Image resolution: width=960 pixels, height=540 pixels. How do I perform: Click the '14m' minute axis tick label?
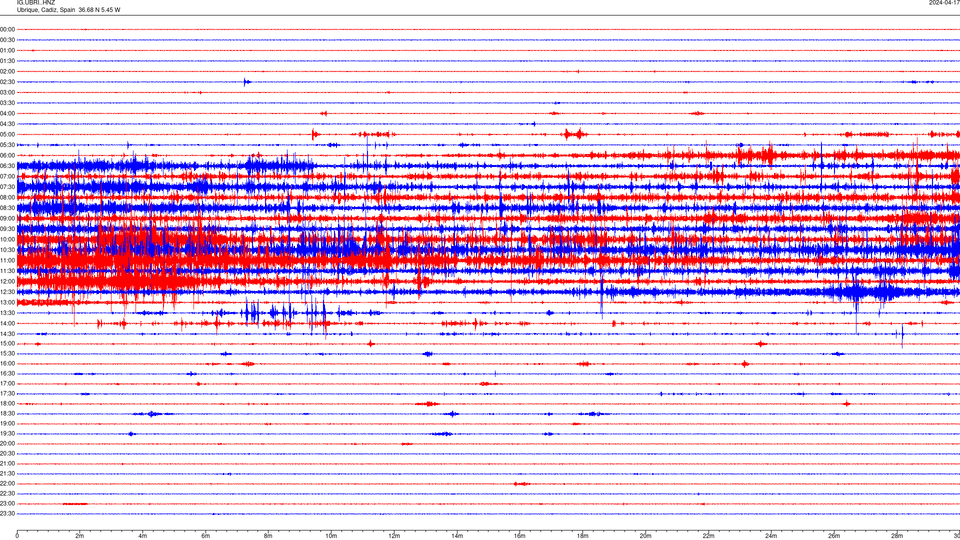tap(457, 536)
